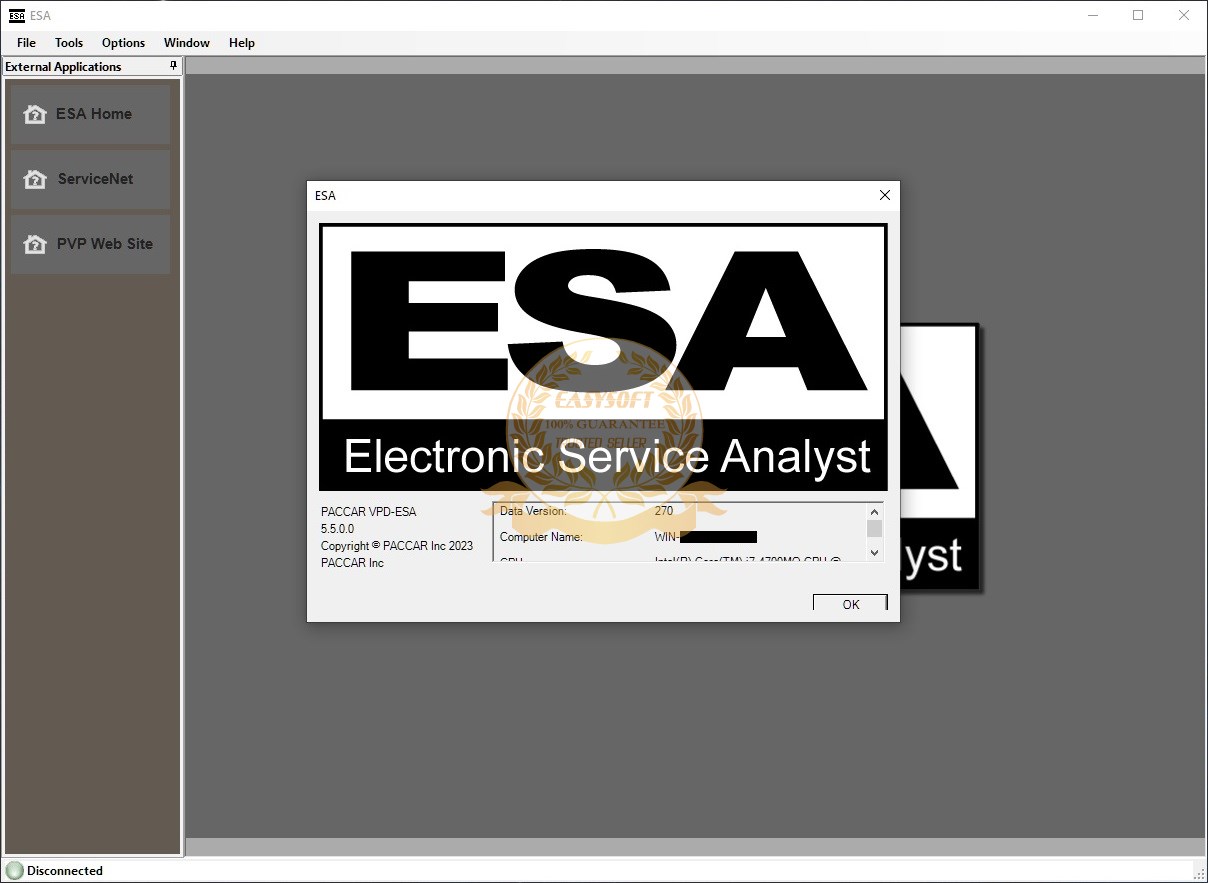This screenshot has width=1208, height=883.
Task: Click the Copyright PACCAR Inc 2023 text
Action: tap(397, 546)
